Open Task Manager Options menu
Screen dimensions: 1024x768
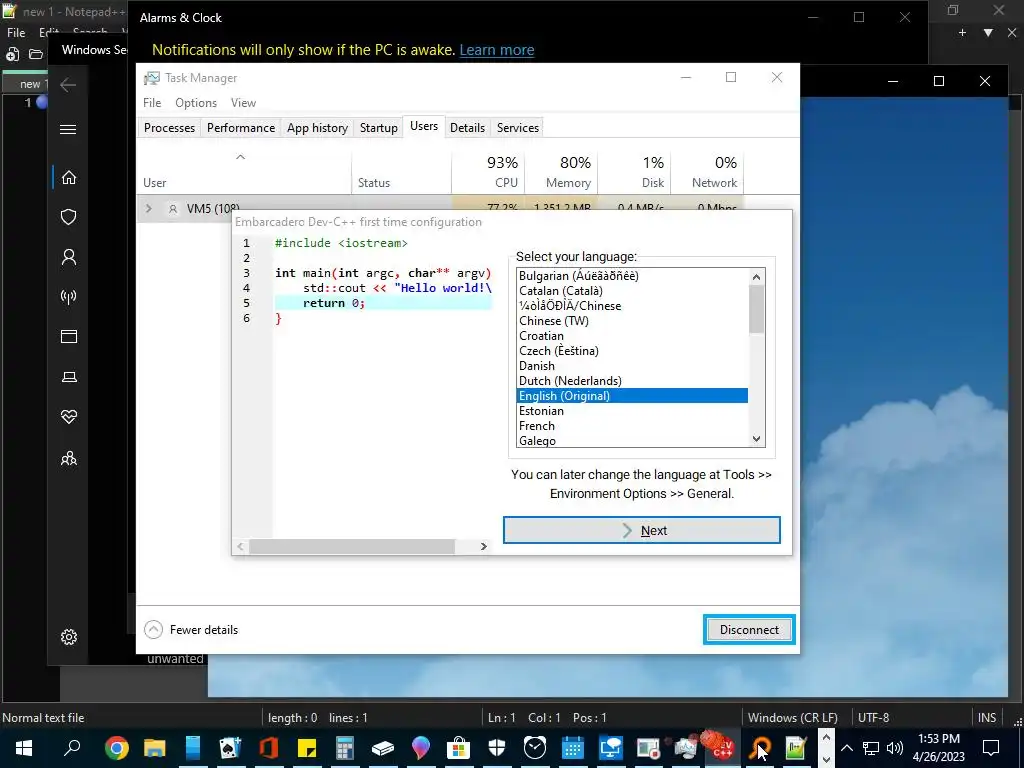click(x=196, y=103)
